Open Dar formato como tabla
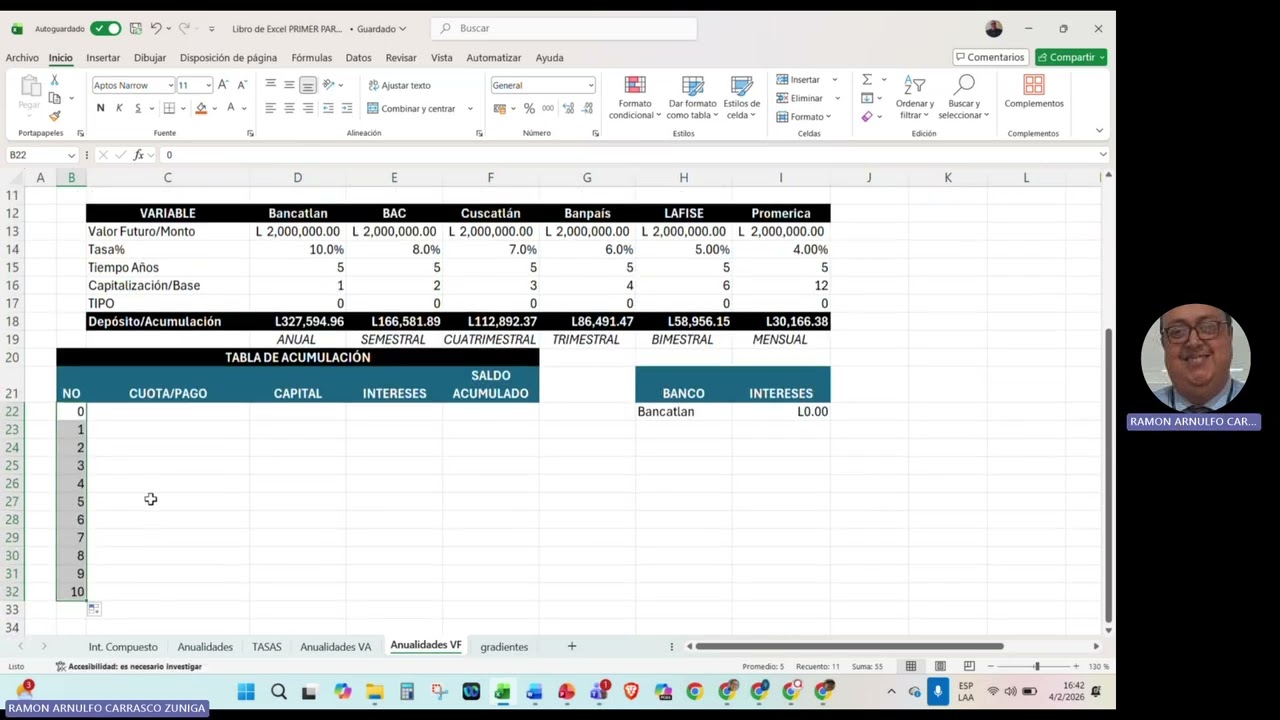1280x720 pixels. 692,98
